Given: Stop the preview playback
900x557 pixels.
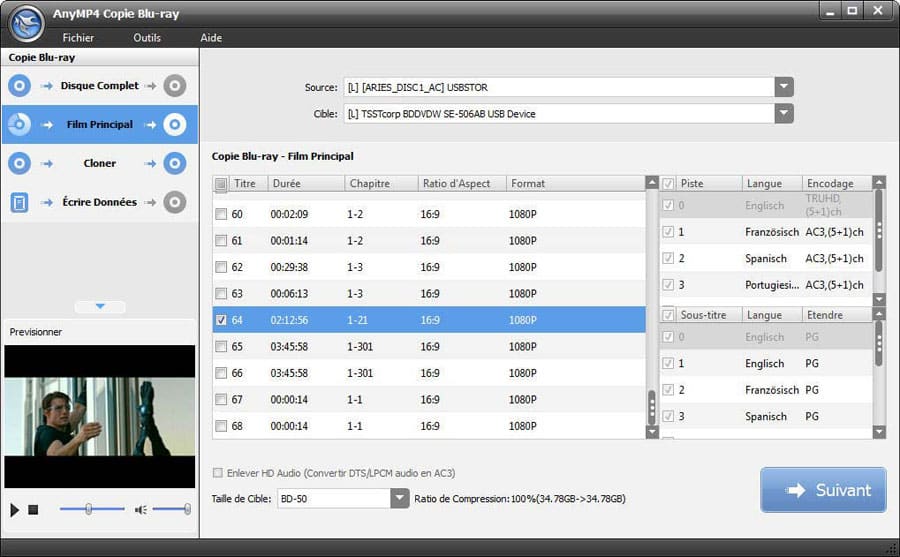Looking at the screenshot, I should (x=33, y=510).
